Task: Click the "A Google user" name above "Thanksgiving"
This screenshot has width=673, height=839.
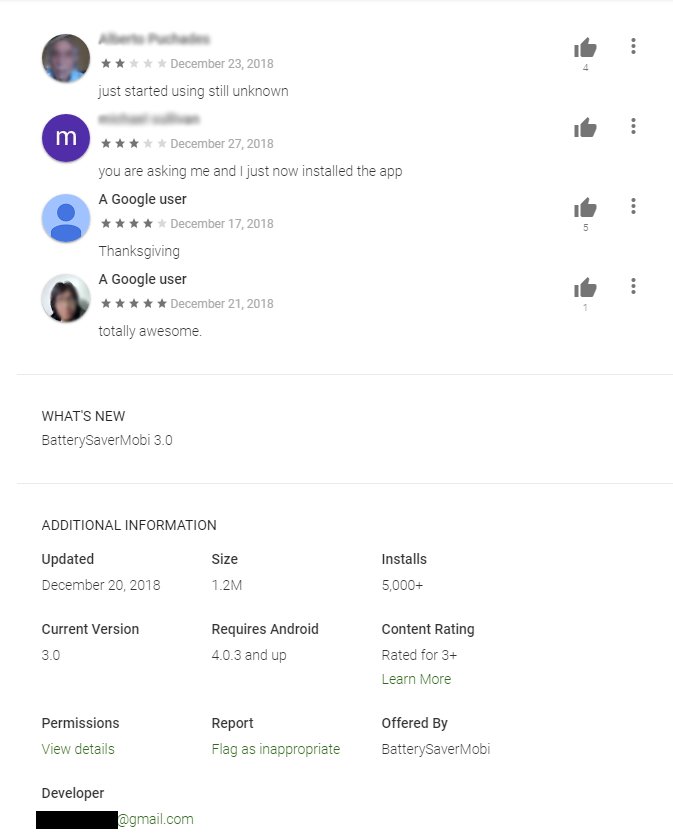Action: [142, 199]
